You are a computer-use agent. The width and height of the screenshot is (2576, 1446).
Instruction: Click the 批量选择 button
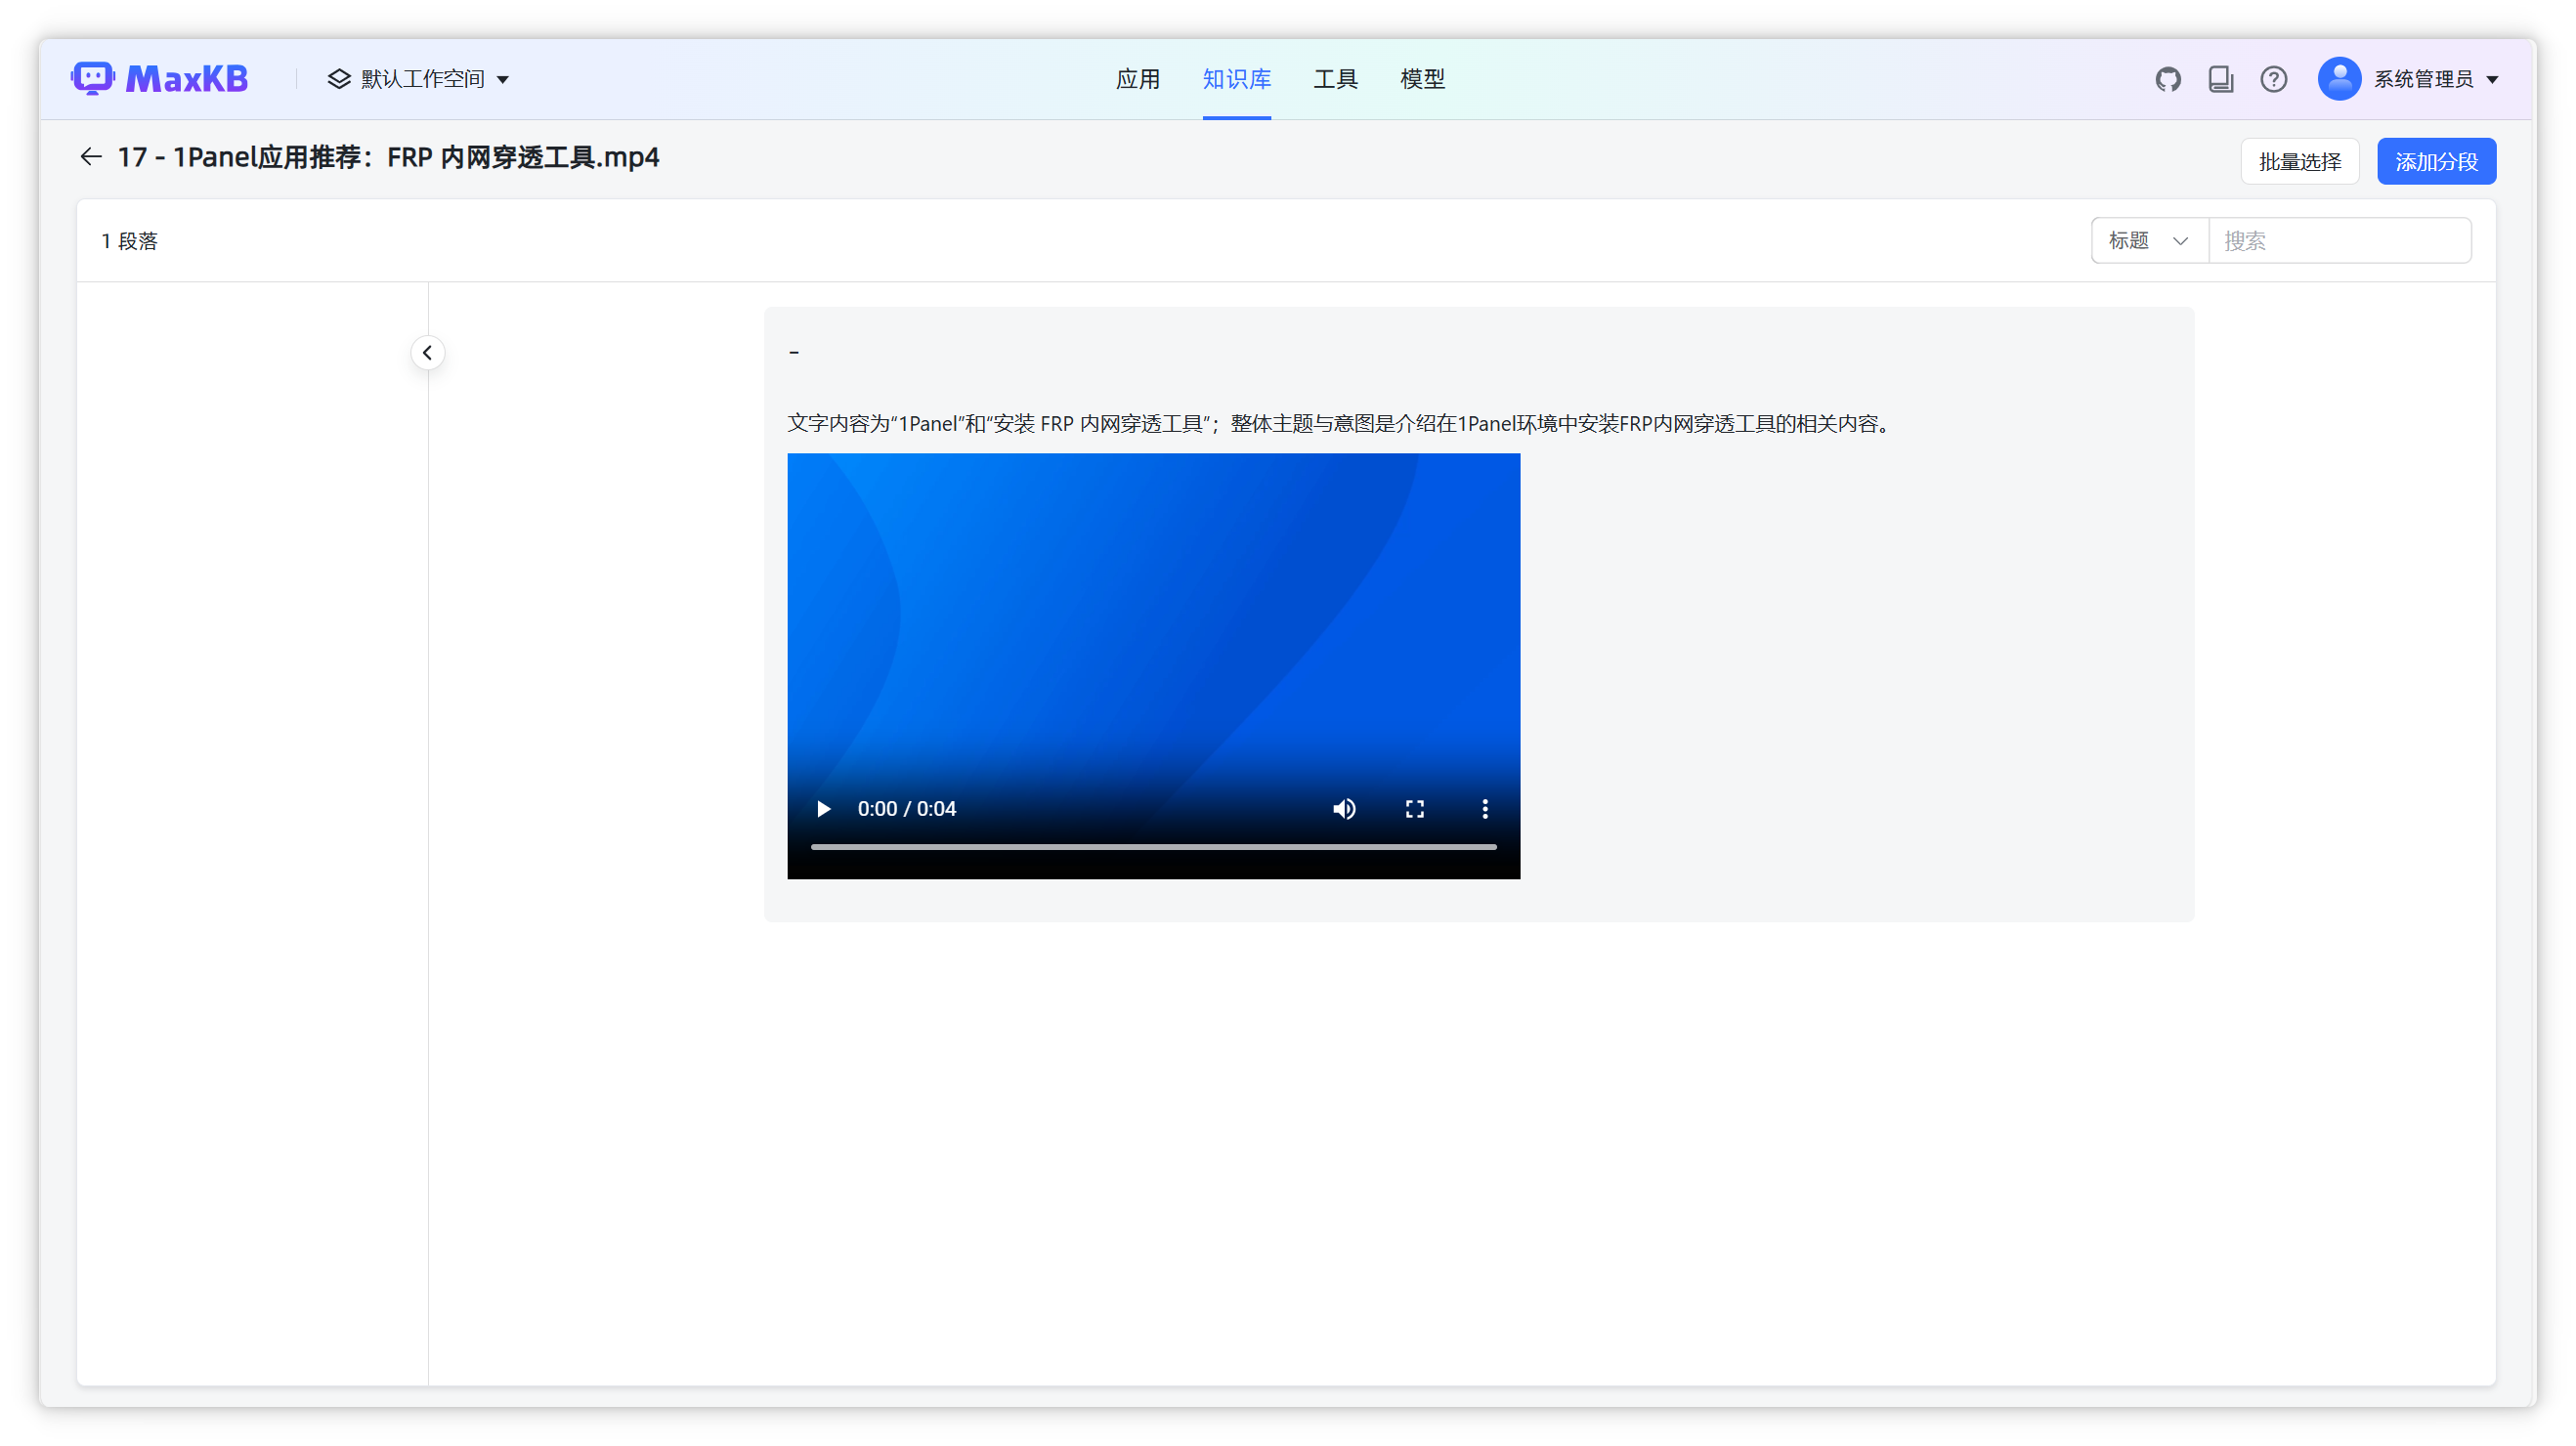pyautogui.click(x=2299, y=161)
